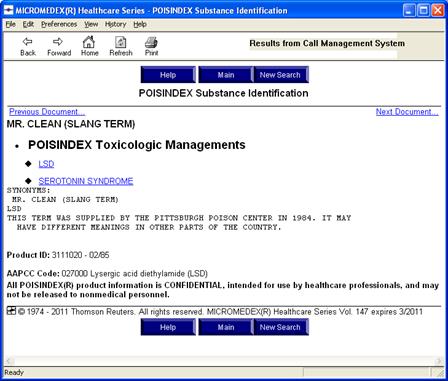Click the SYNONYMS: label
The height and width of the screenshot is (381, 448).
pyautogui.click(x=29, y=191)
